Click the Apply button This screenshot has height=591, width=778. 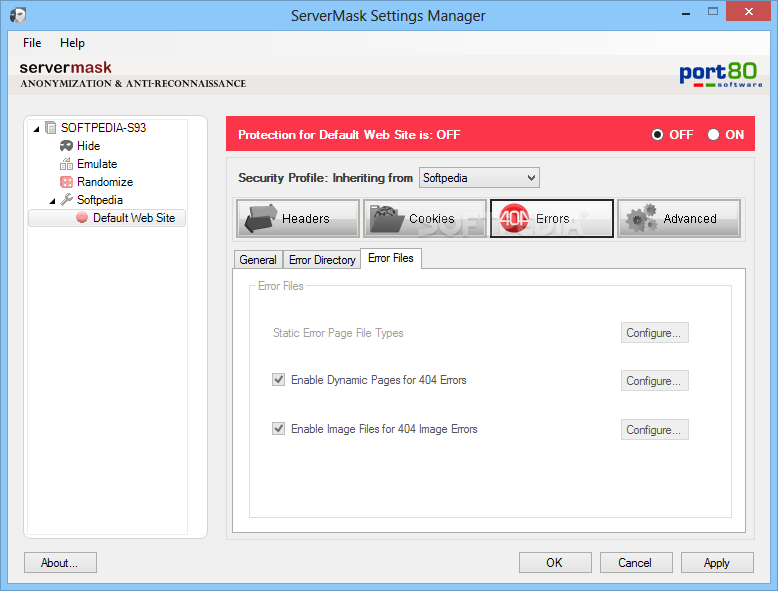[x=717, y=563]
